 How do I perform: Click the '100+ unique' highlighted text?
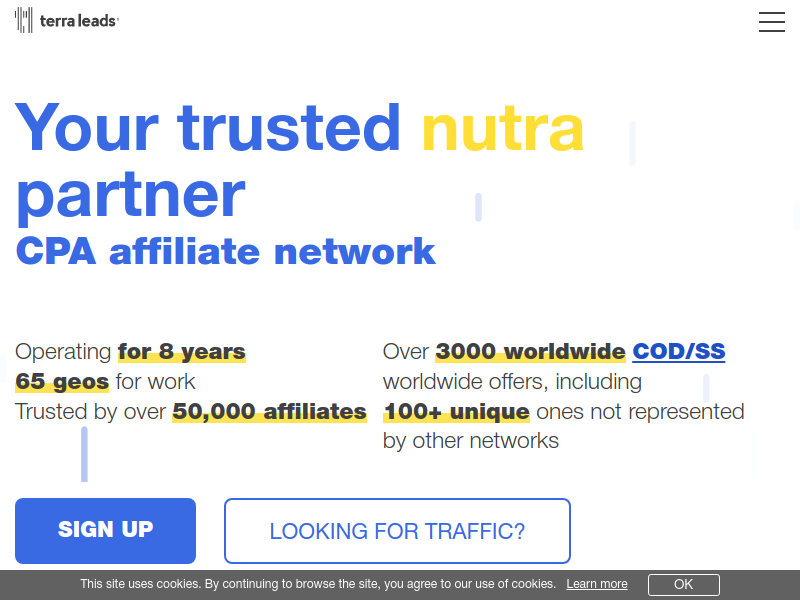click(456, 411)
